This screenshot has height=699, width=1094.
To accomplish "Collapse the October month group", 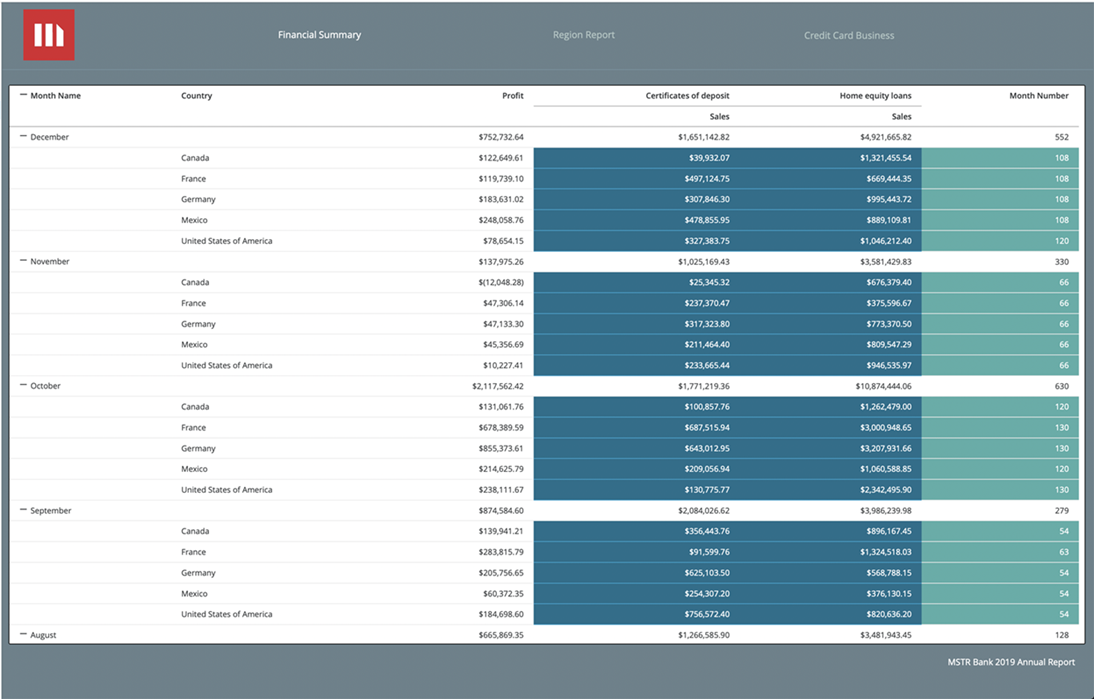I will pos(22,386).
